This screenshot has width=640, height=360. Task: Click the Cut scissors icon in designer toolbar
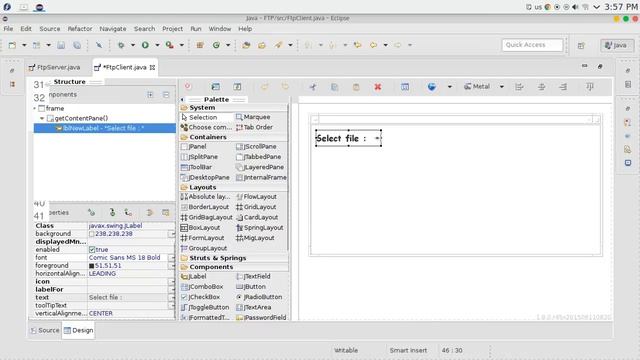tap(313, 87)
